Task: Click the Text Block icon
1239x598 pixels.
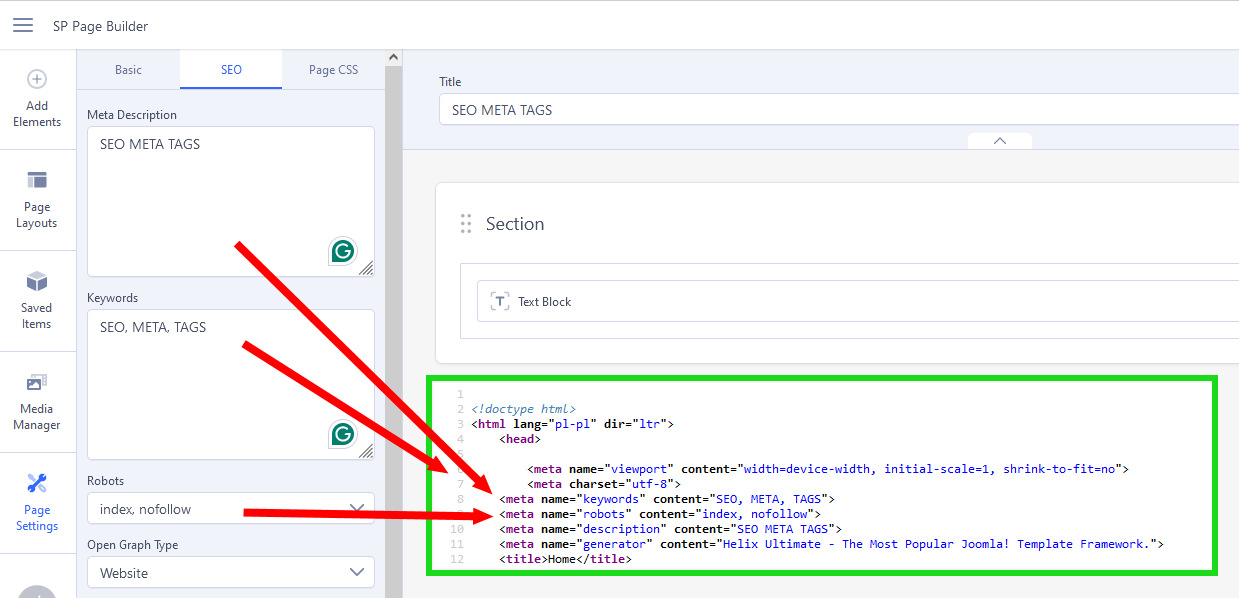Action: pyautogui.click(x=499, y=301)
